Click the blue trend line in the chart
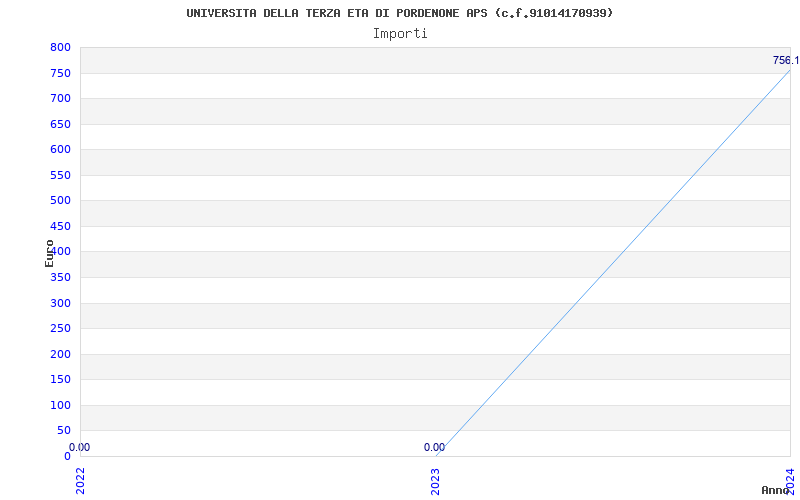Screen dimensions: 800x500 tap(613, 263)
